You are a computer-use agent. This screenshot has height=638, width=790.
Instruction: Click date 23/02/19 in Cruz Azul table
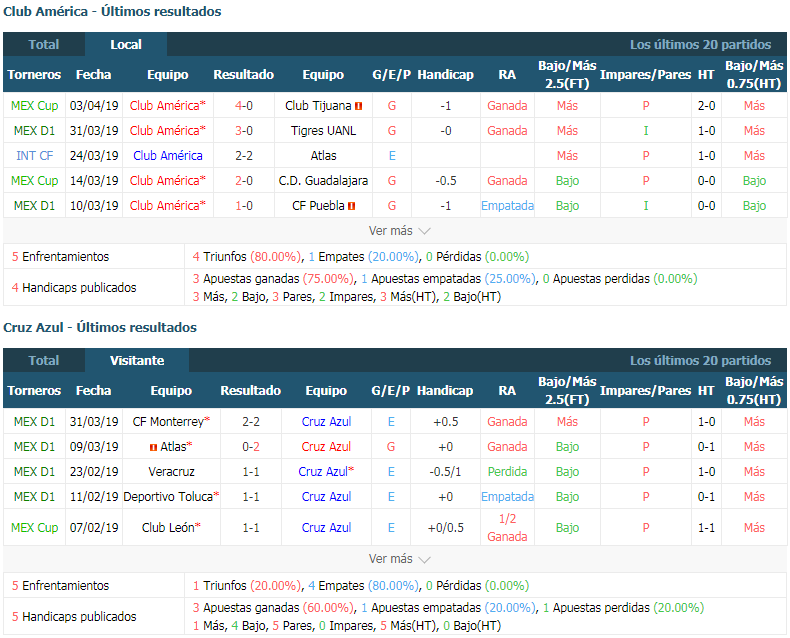point(94,472)
